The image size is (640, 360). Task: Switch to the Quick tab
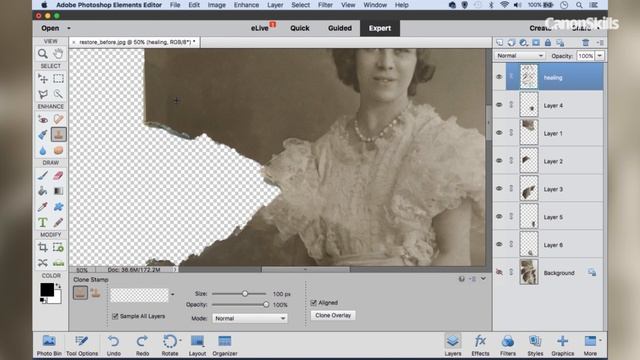point(300,28)
